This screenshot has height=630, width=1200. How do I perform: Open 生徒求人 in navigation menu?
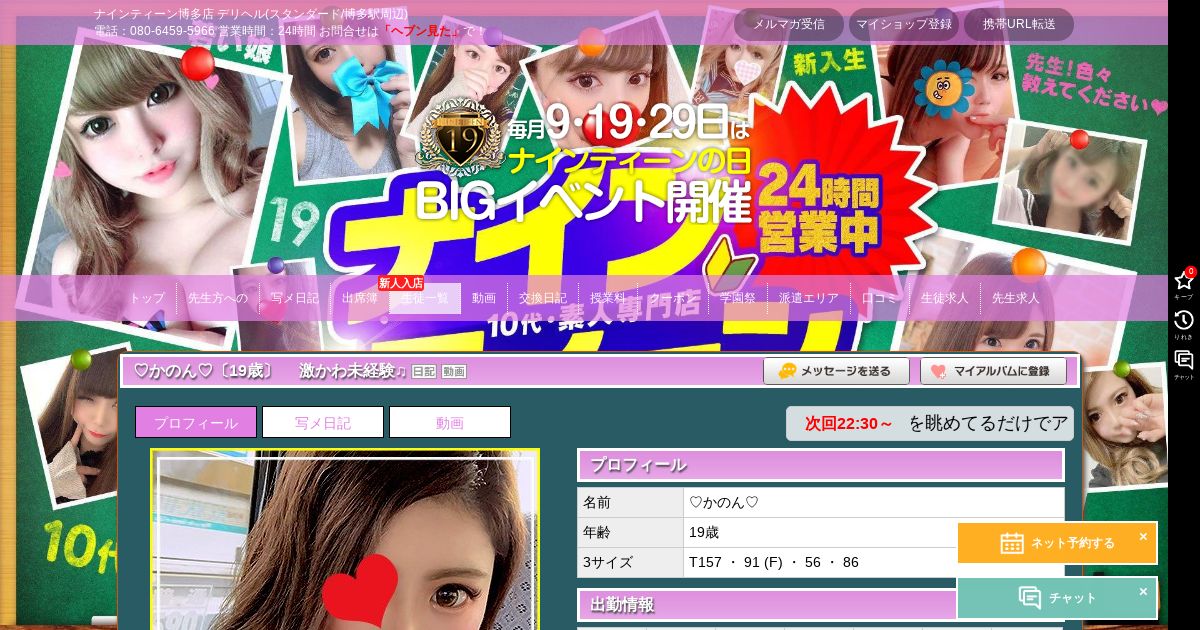pyautogui.click(x=945, y=298)
